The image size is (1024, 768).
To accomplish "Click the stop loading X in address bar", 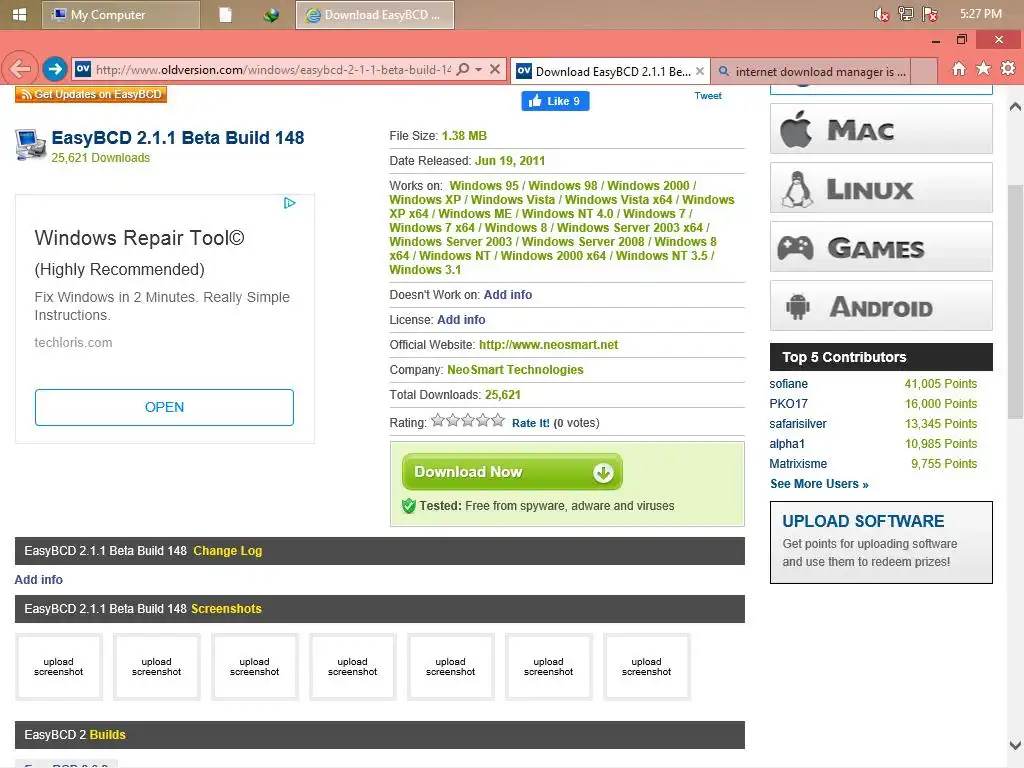I will tap(495, 69).
